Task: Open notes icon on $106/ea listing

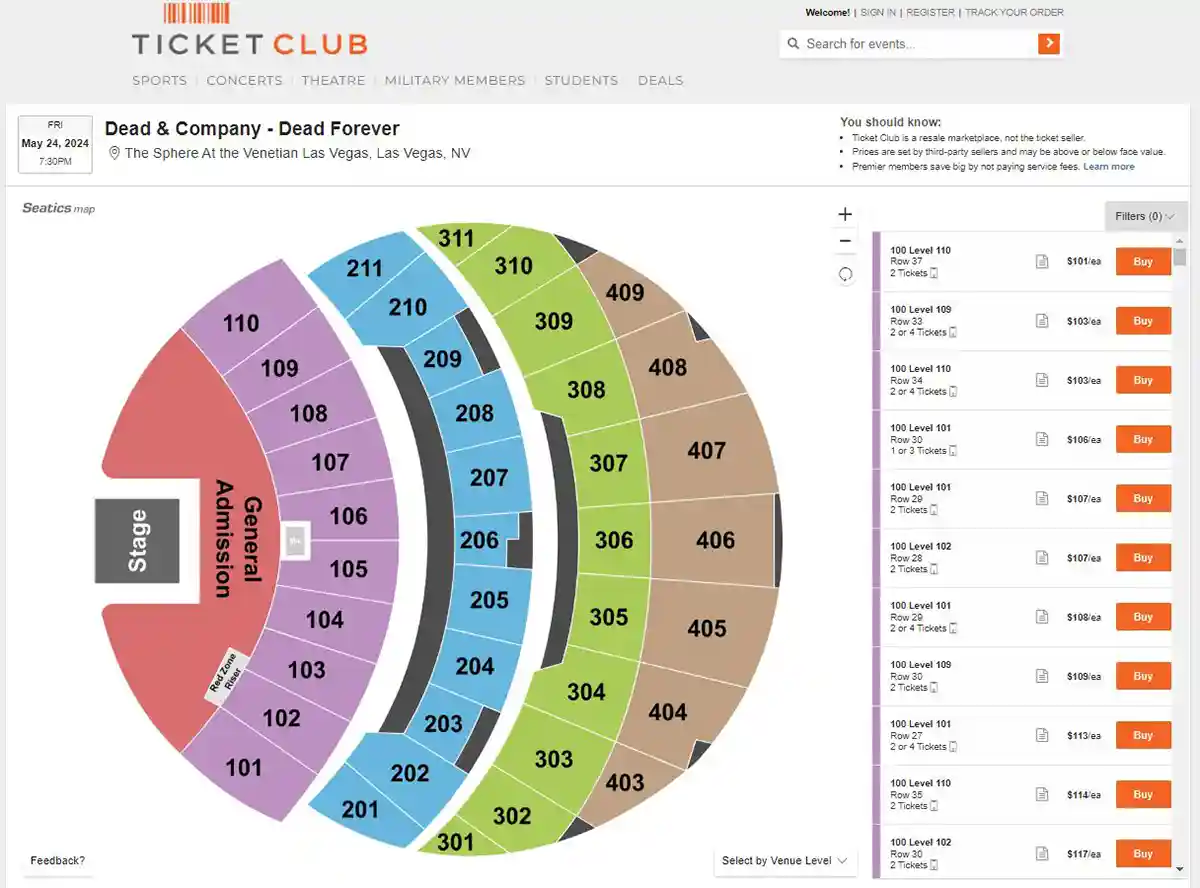Action: pyautogui.click(x=1042, y=439)
